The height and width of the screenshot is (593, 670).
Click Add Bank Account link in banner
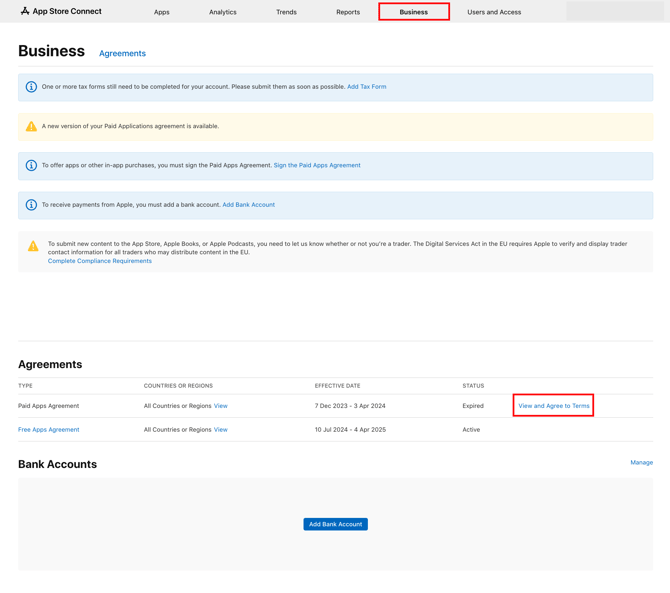[x=248, y=205]
